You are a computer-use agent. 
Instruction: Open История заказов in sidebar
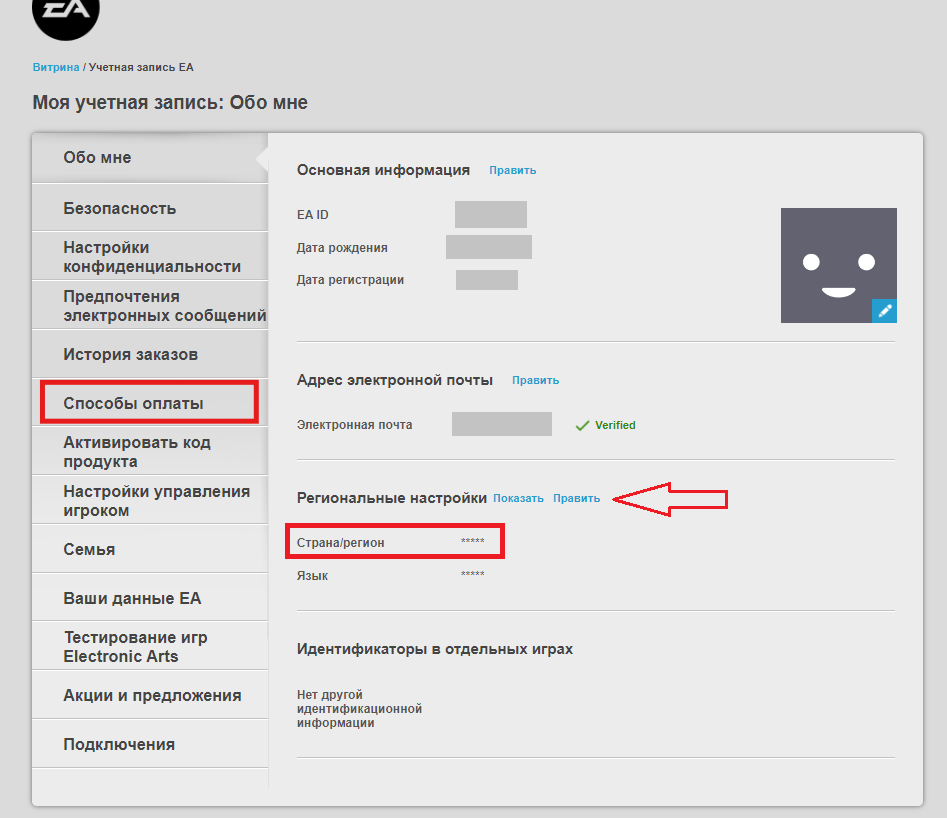pos(130,354)
